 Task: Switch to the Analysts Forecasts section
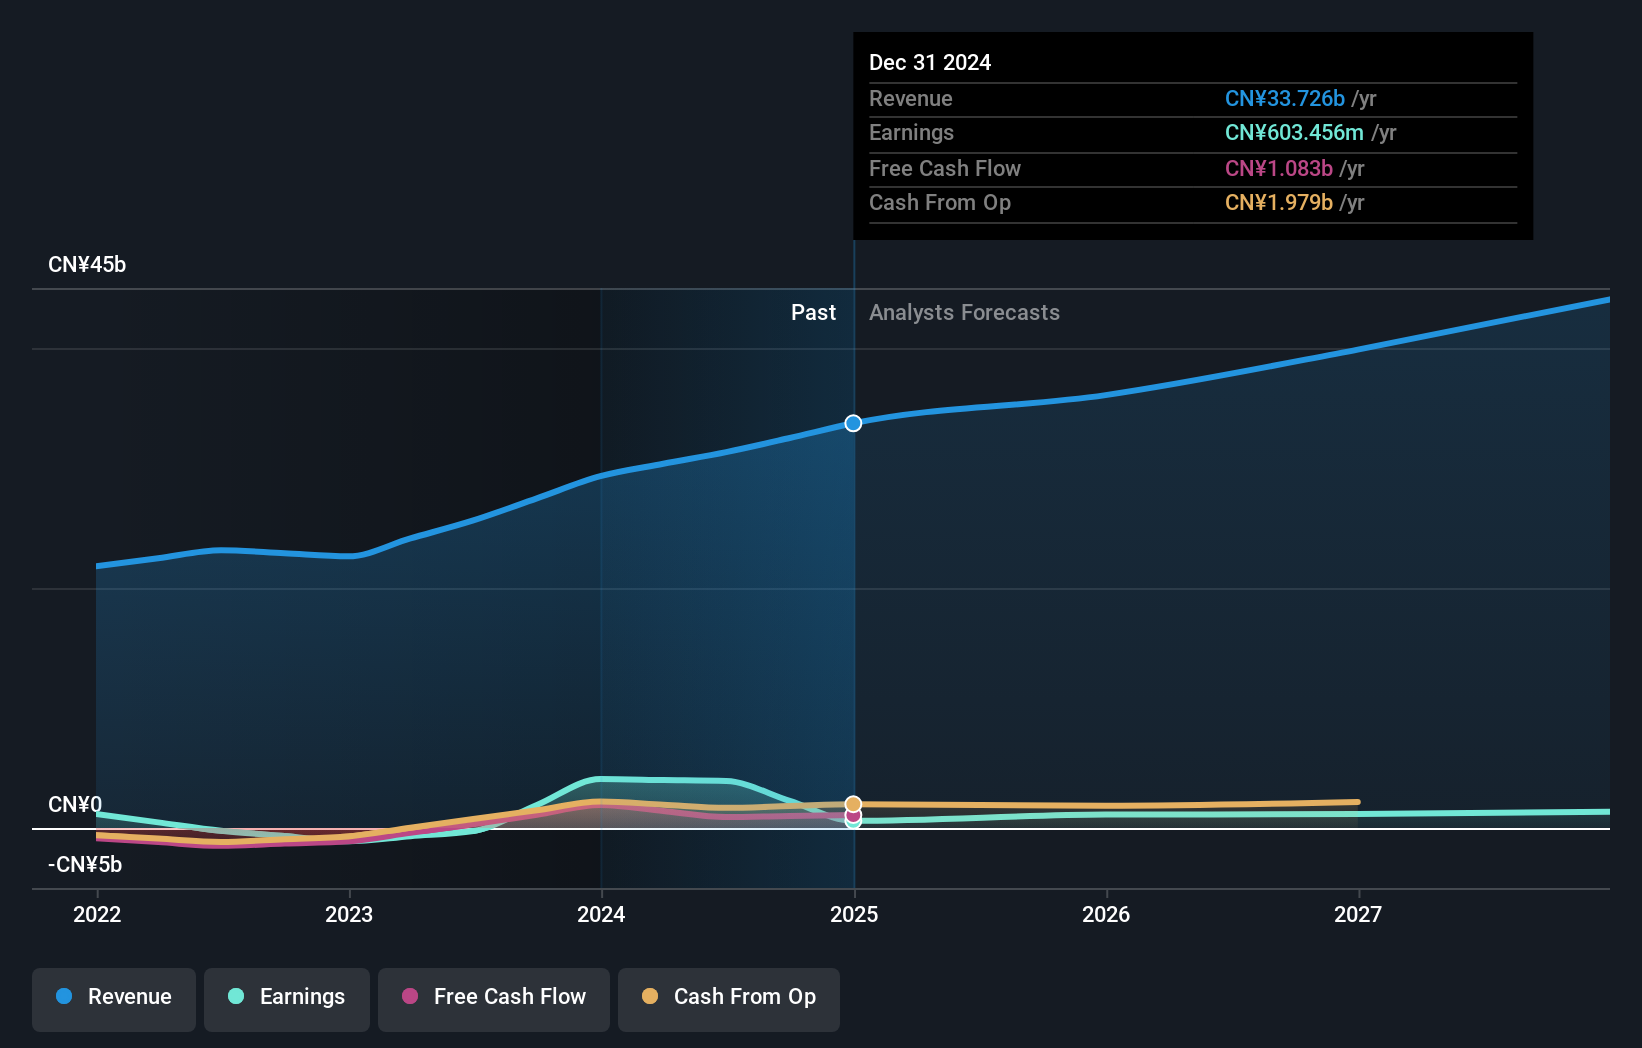964,312
